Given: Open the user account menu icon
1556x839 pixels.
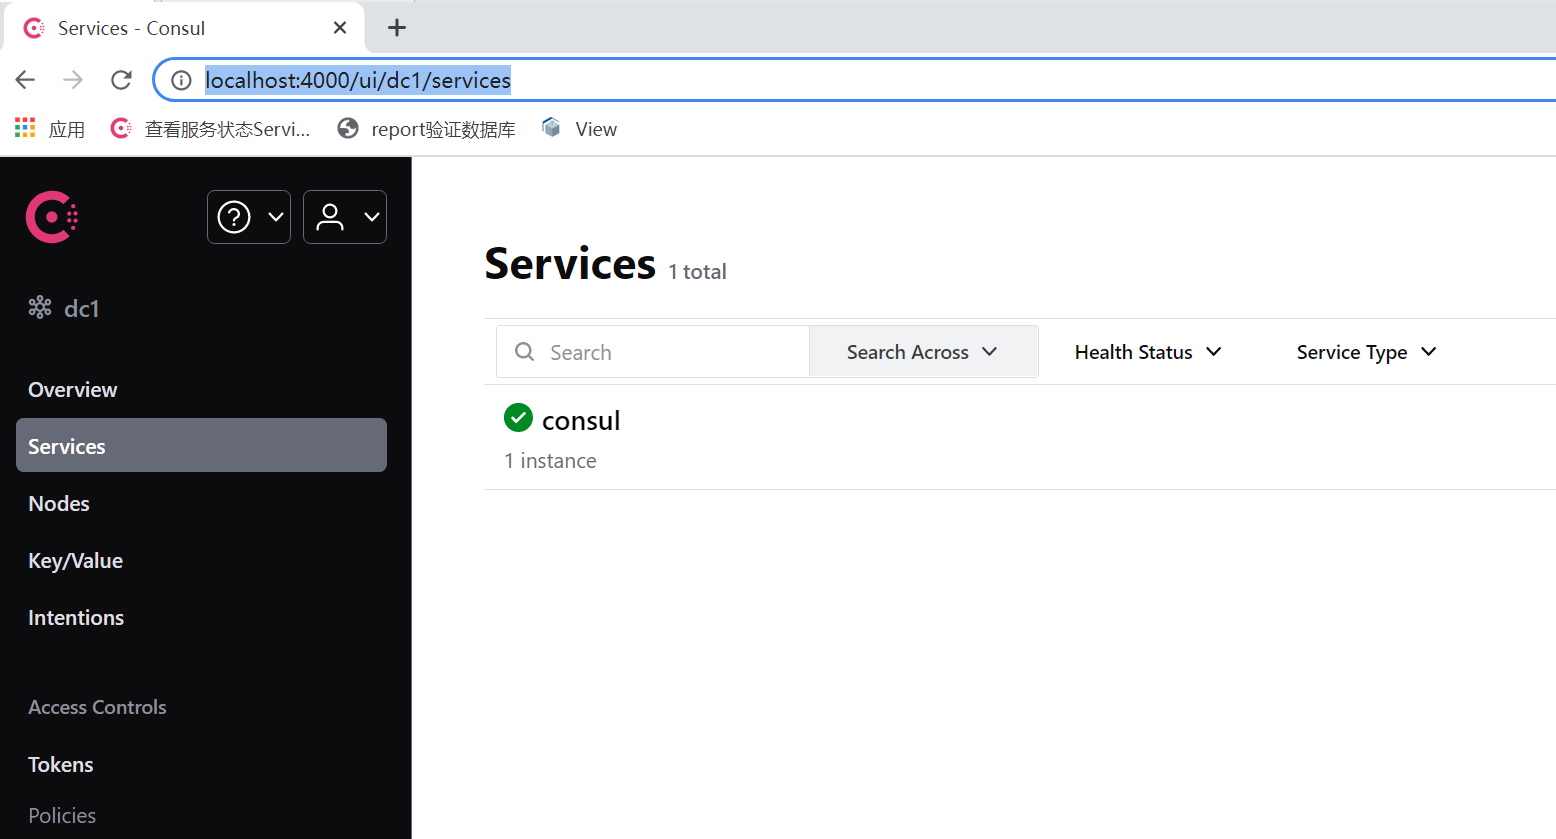Looking at the screenshot, I should [330, 217].
